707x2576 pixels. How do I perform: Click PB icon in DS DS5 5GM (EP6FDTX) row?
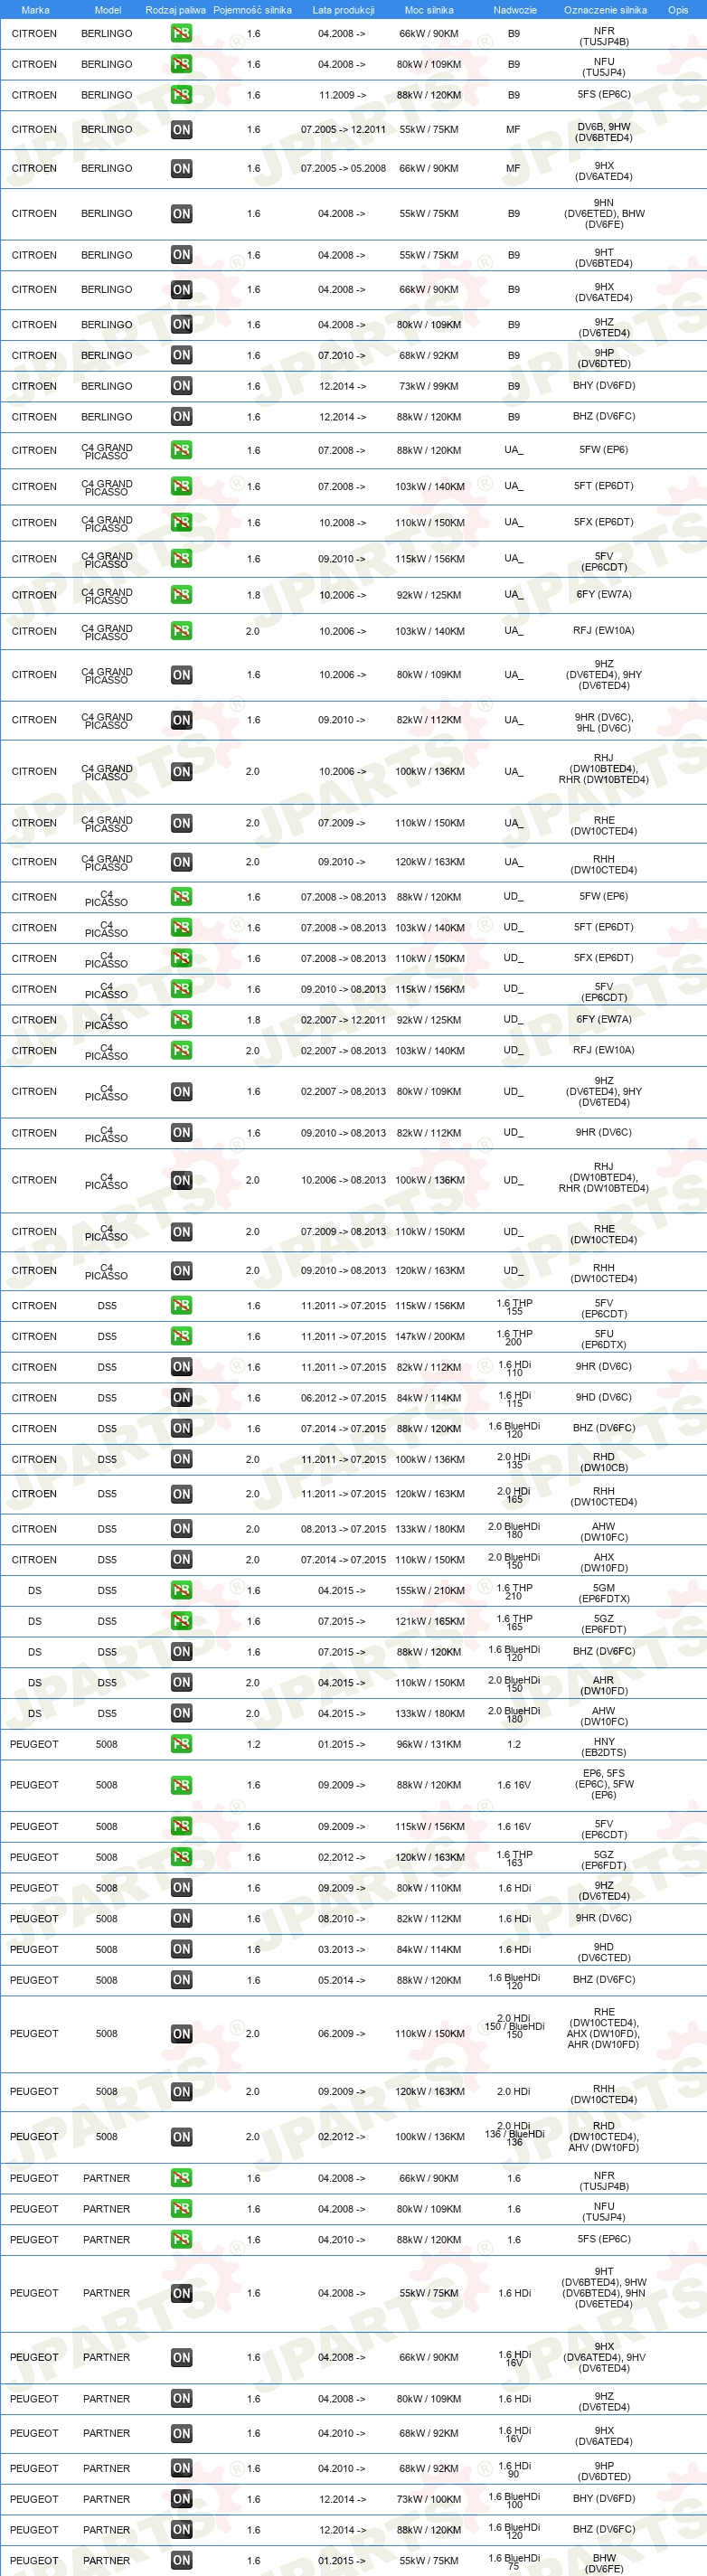pyautogui.click(x=181, y=1590)
